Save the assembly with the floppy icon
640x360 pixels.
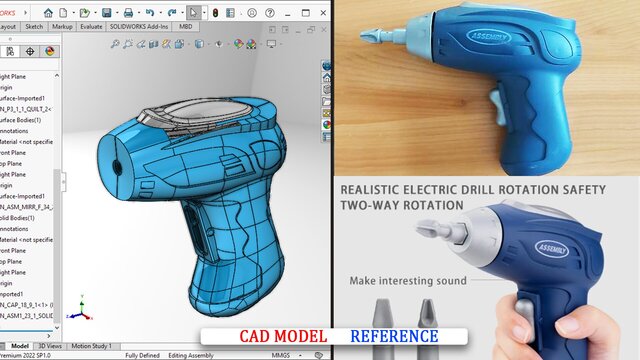107,13
